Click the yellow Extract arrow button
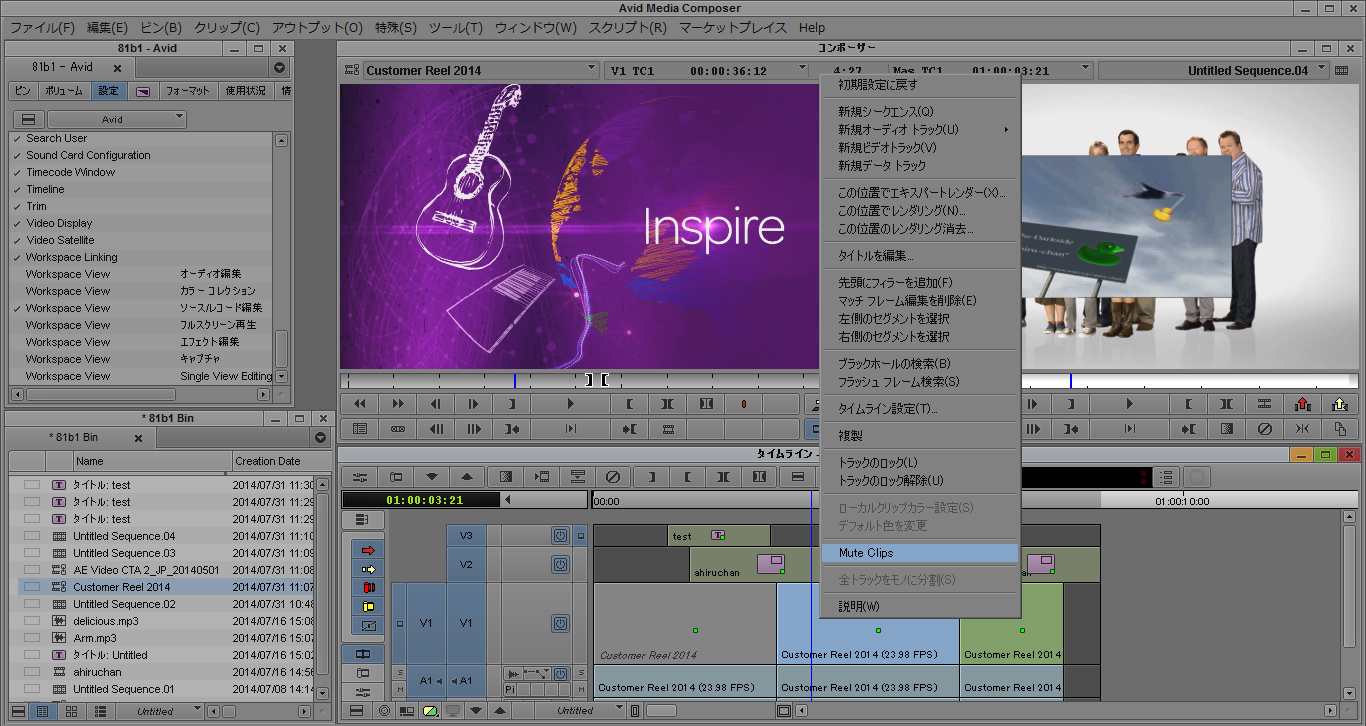This screenshot has width=1366, height=726. [1340, 404]
